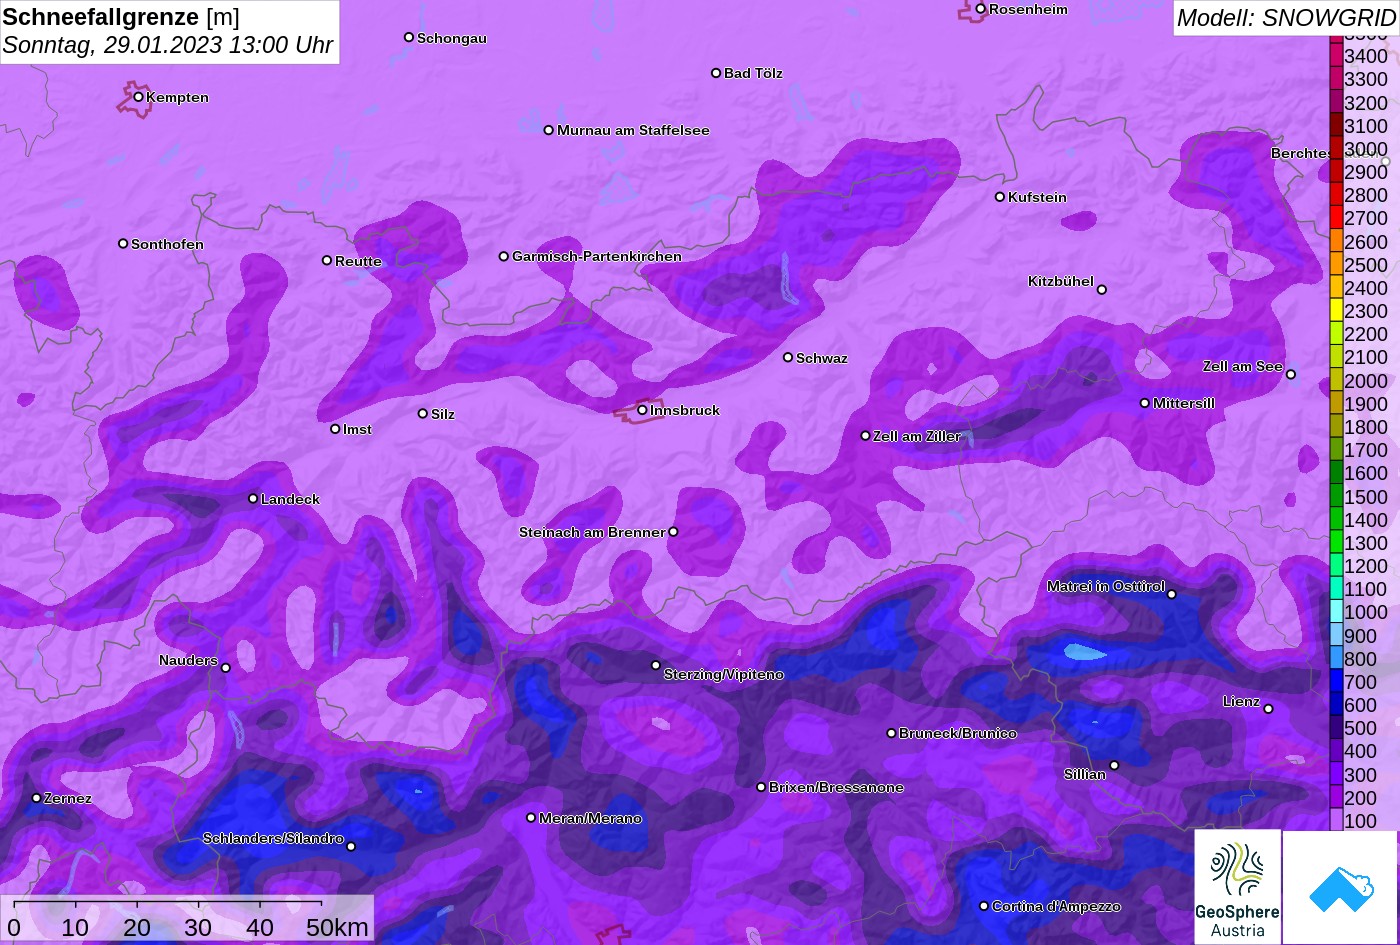
Task: Click the Nauders location dot
Action: (226, 668)
